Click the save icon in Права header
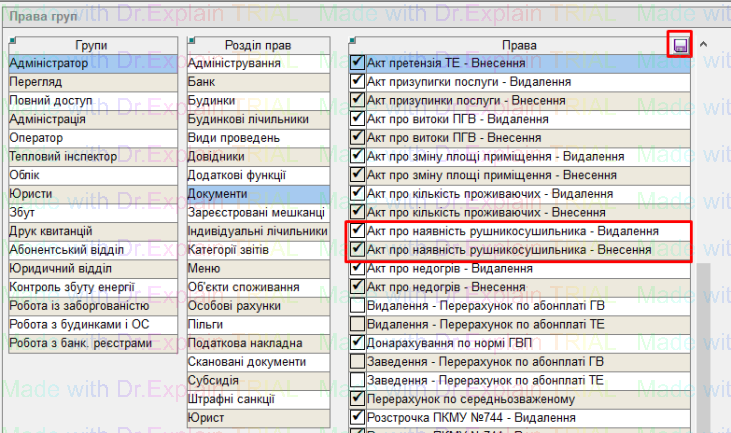The image size is (731, 433). (680, 45)
